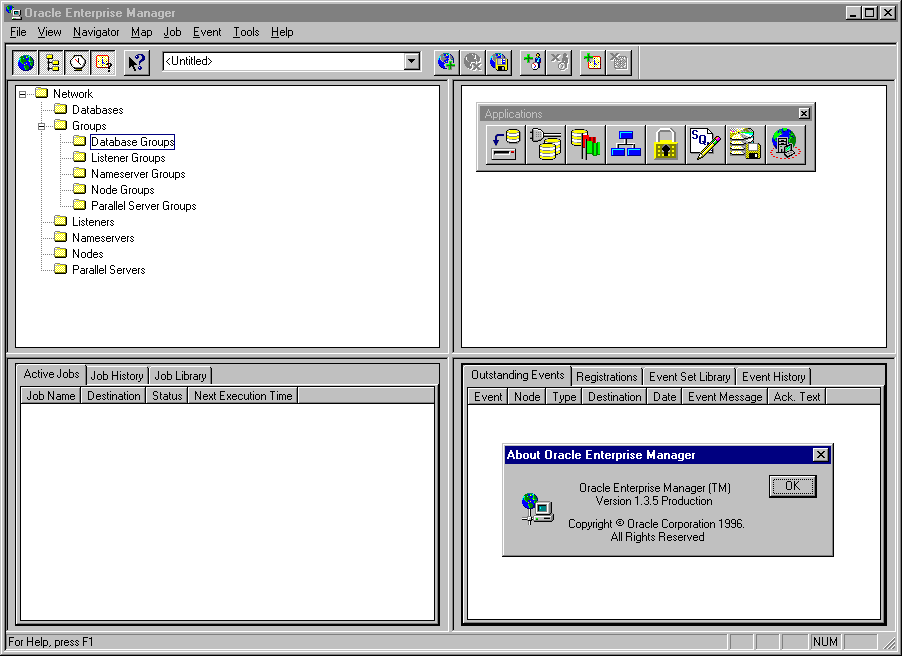Close the Applications palette
Image resolution: width=902 pixels, height=656 pixels.
click(804, 113)
